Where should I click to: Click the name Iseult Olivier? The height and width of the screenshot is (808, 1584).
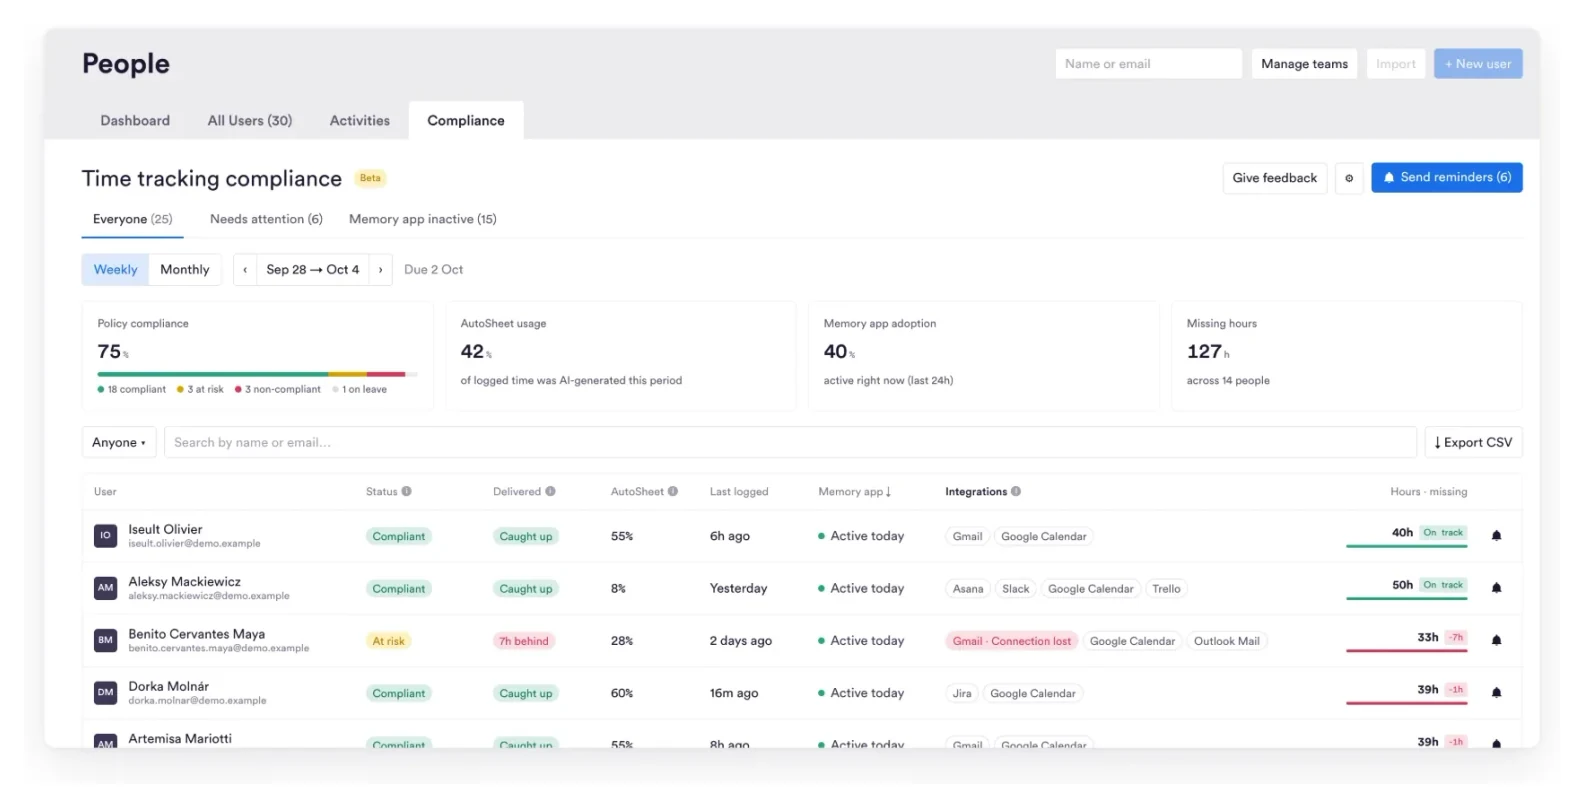click(x=165, y=529)
